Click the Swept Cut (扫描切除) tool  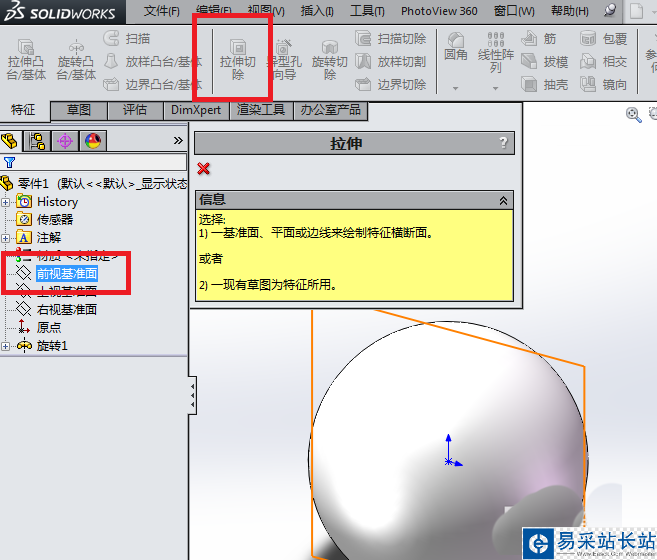pos(391,39)
